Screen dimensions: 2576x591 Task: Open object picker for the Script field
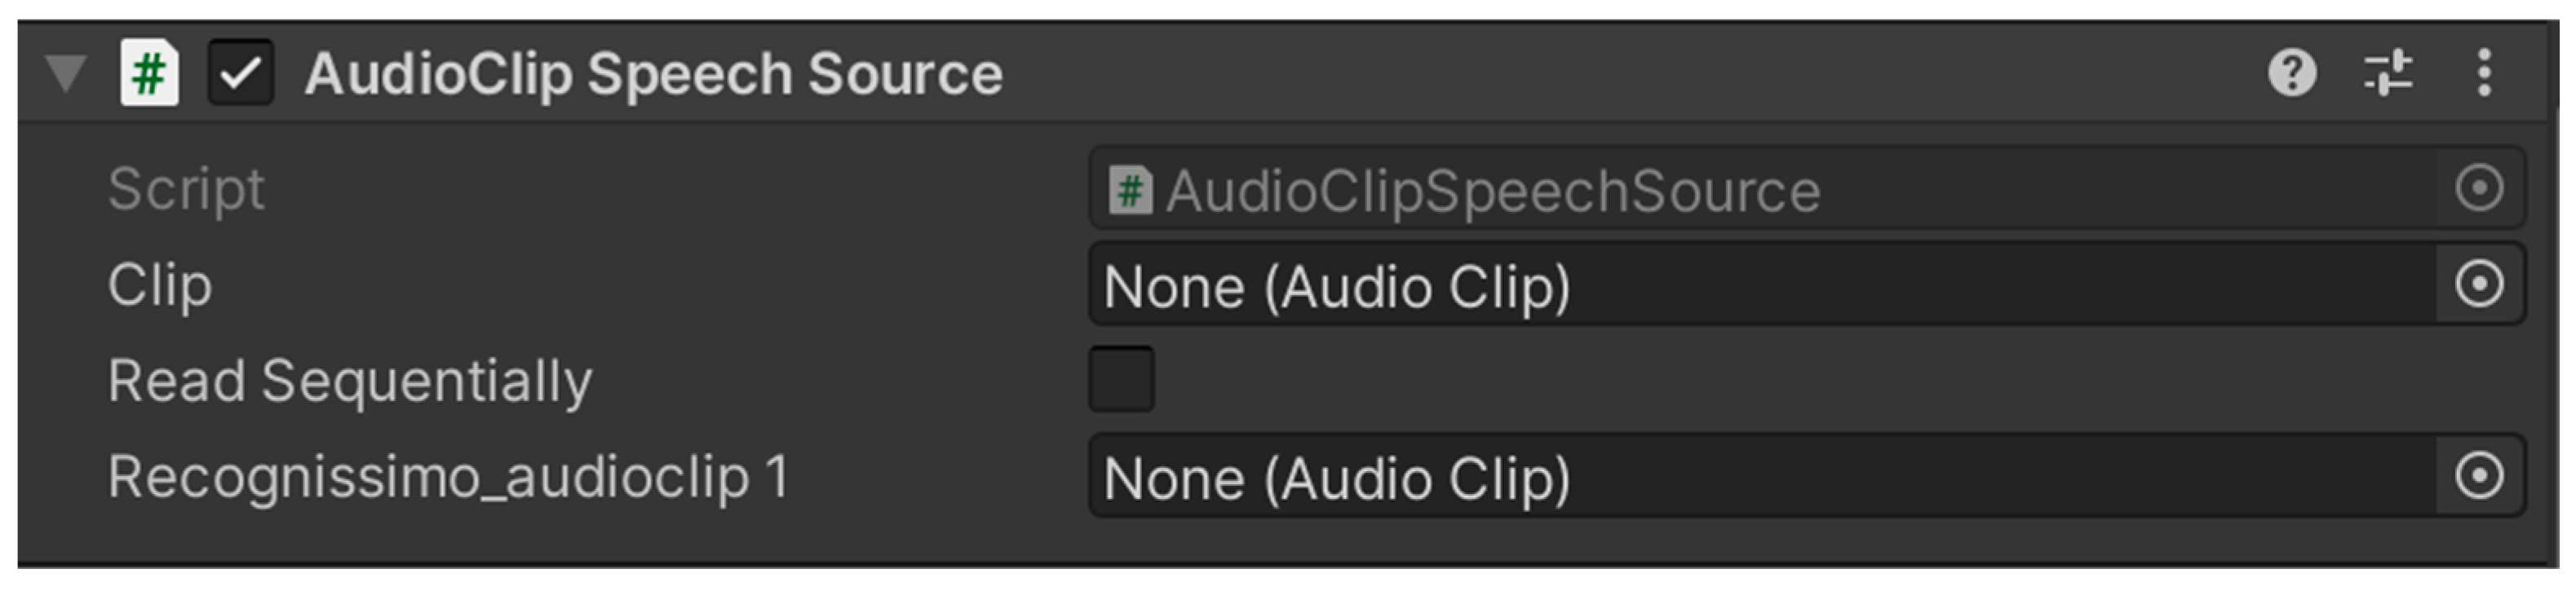(x=2478, y=188)
